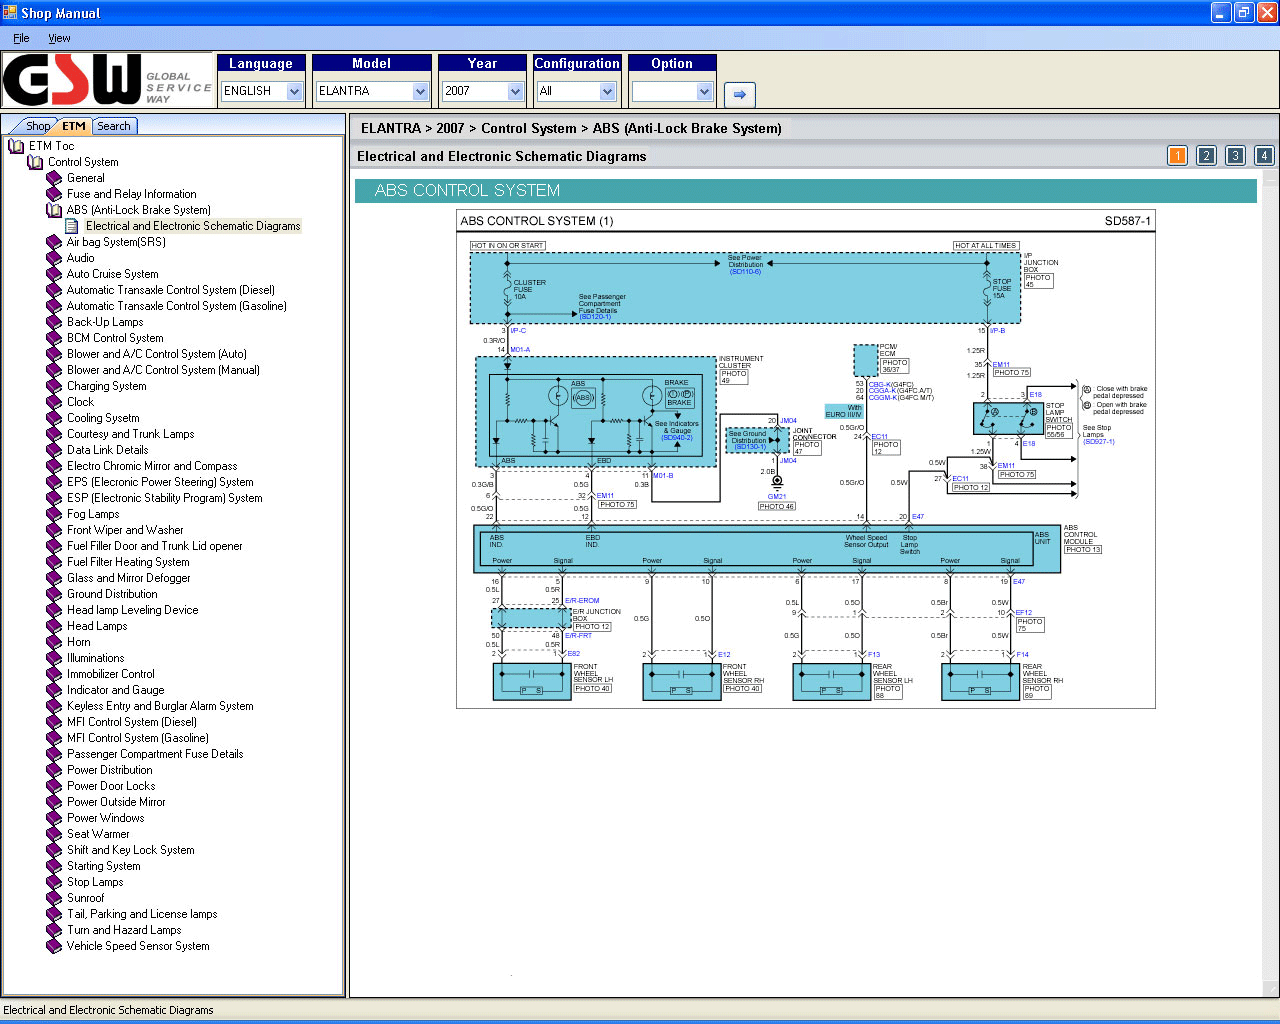
Task: Select Power Windows entry
Action: tap(106, 818)
